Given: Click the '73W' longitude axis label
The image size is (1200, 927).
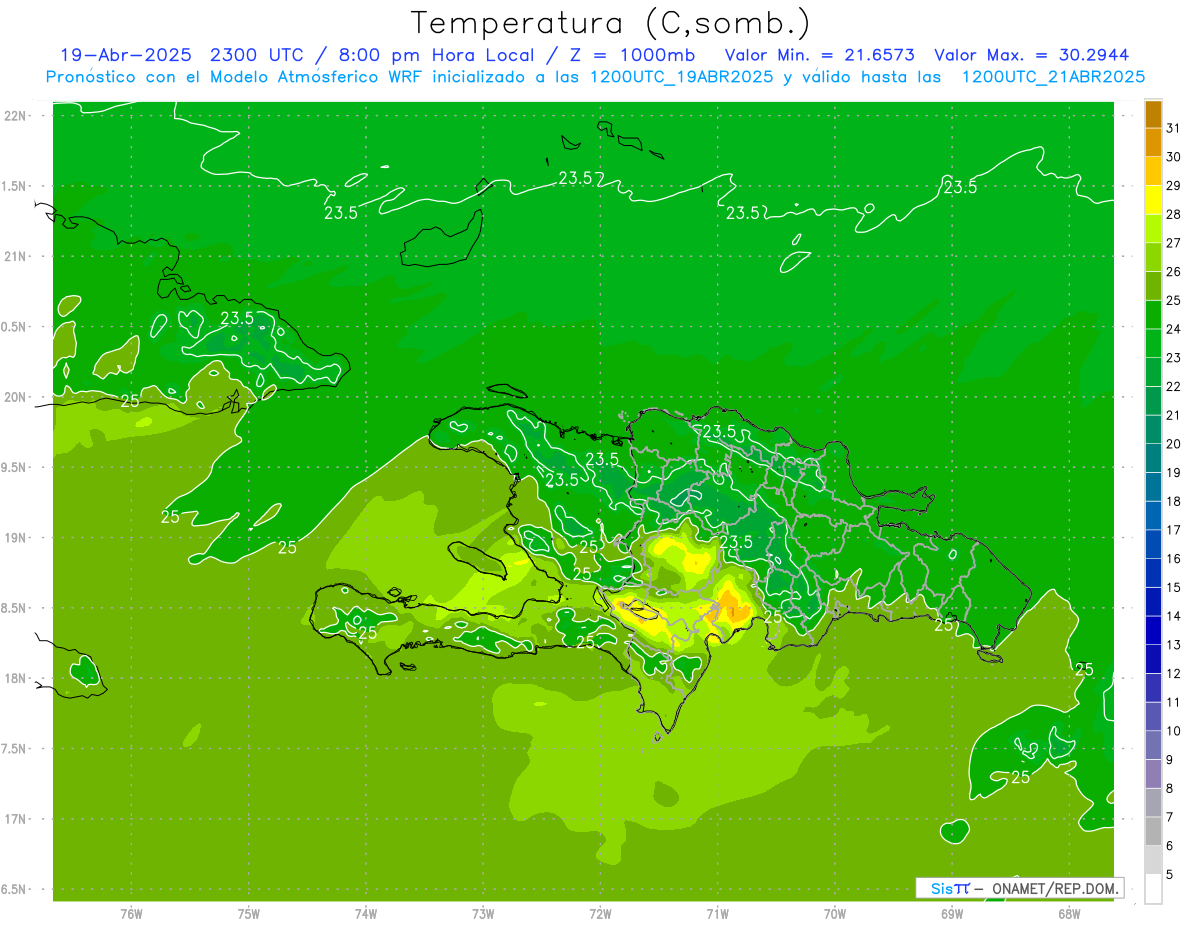Looking at the screenshot, I should pyautogui.click(x=483, y=913).
